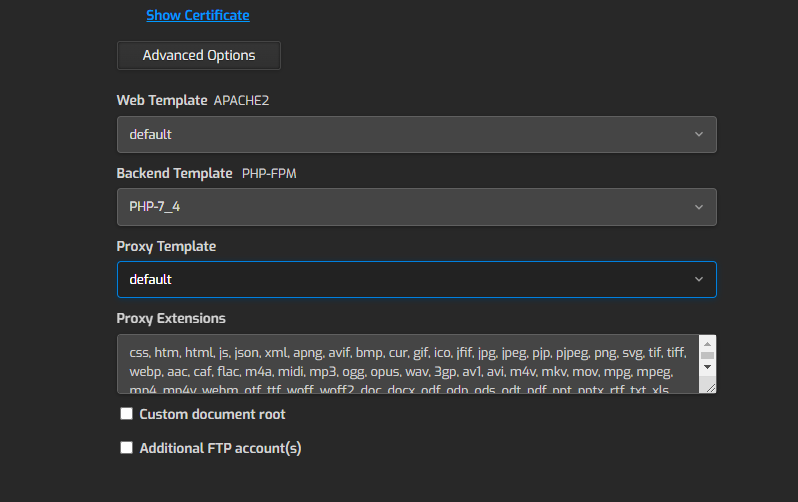798x502 pixels.
Task: Click the Advanced Options button
Action: click(199, 56)
